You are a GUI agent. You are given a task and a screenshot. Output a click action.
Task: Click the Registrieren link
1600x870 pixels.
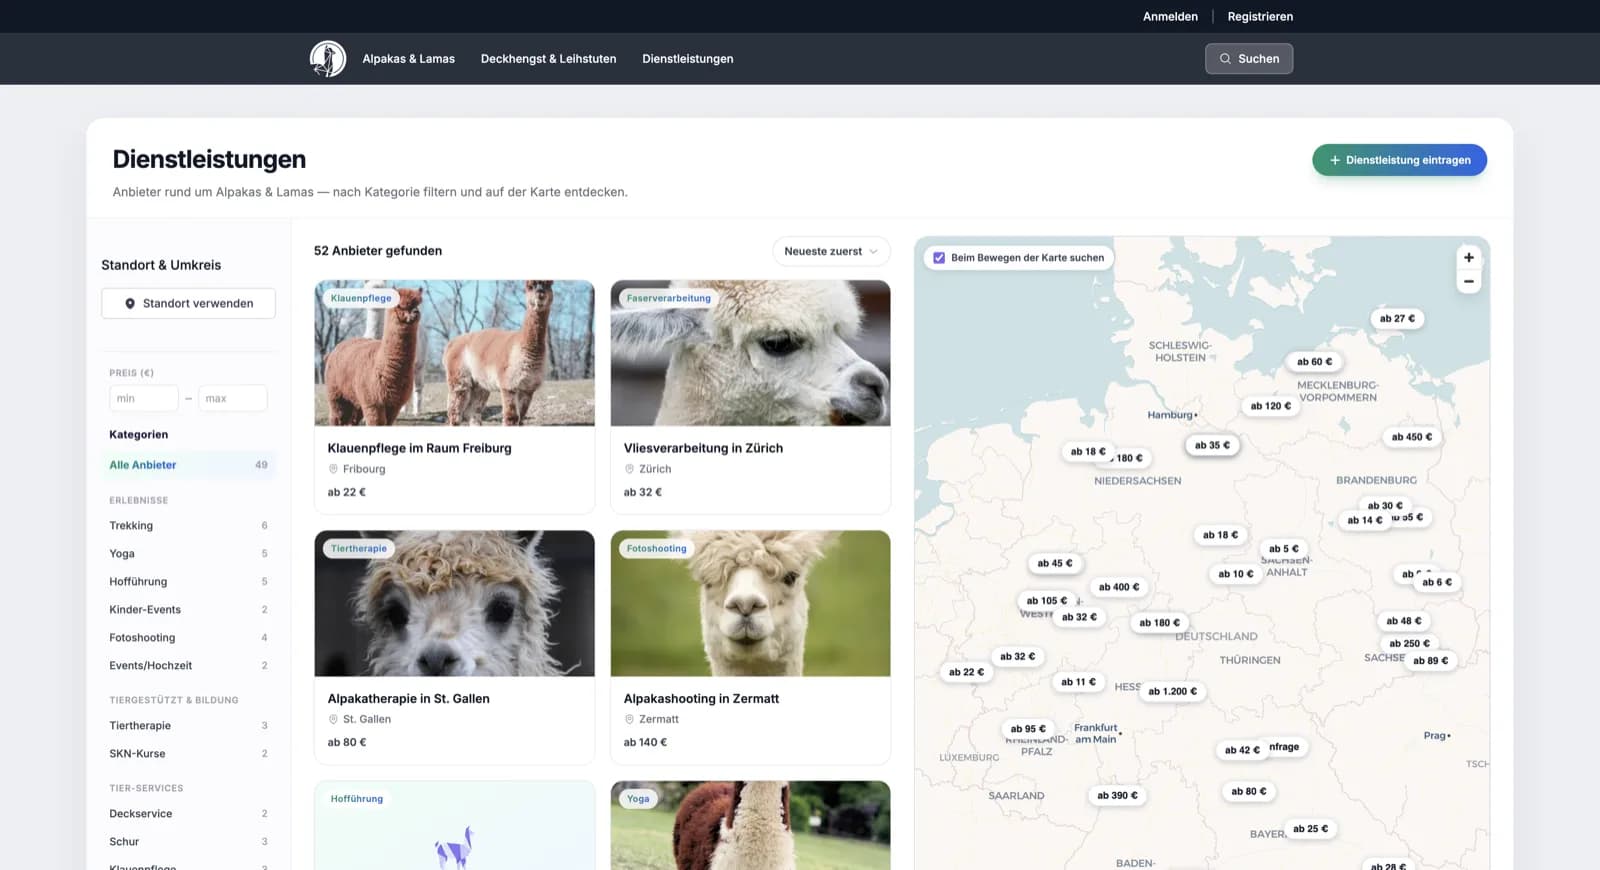[x=1260, y=16]
